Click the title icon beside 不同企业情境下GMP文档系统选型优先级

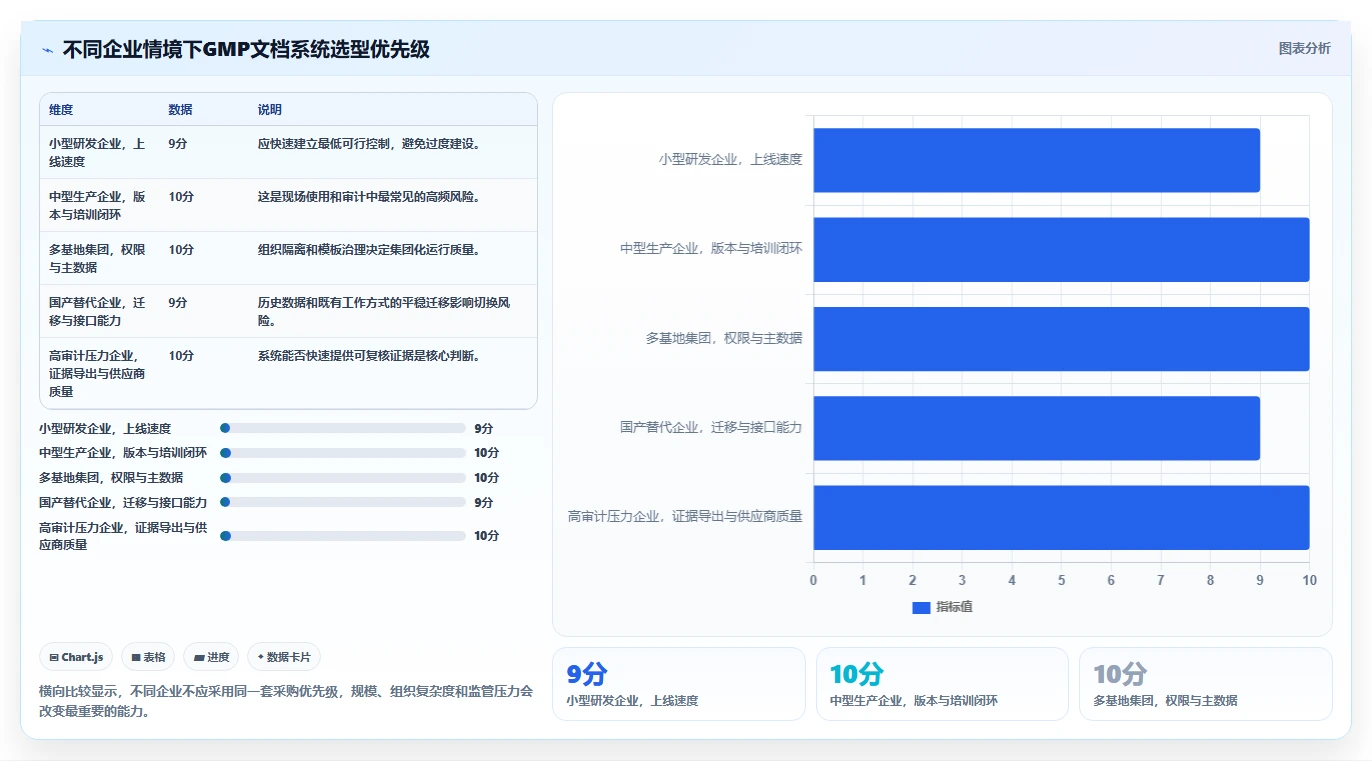pos(47,50)
